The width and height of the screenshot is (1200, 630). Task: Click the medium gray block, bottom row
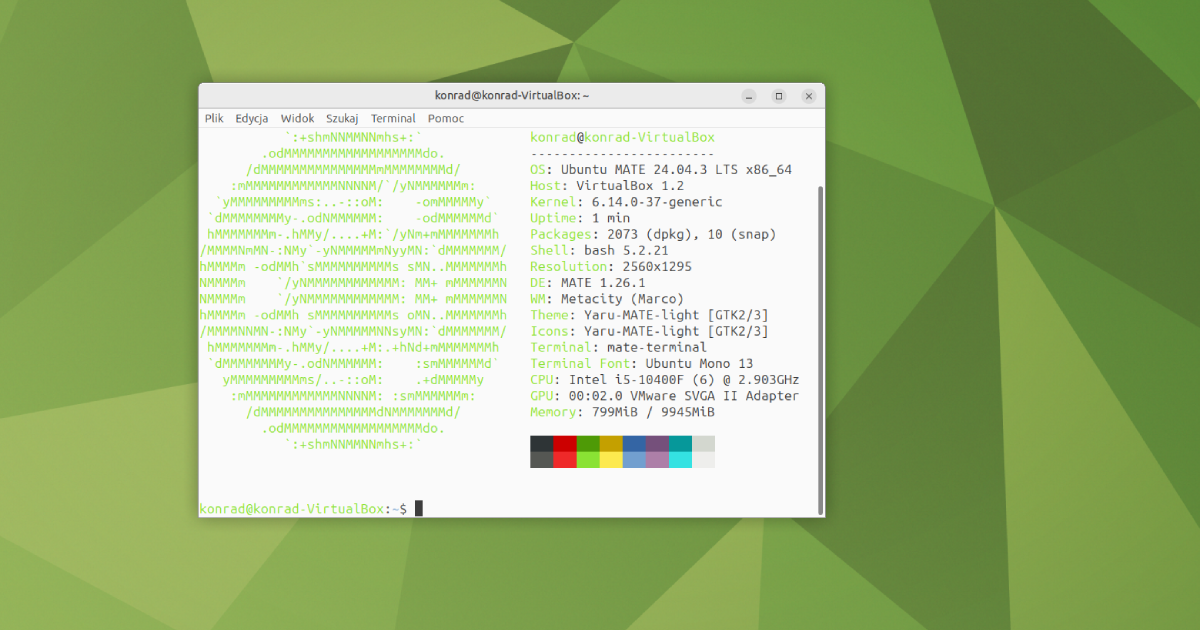point(542,460)
